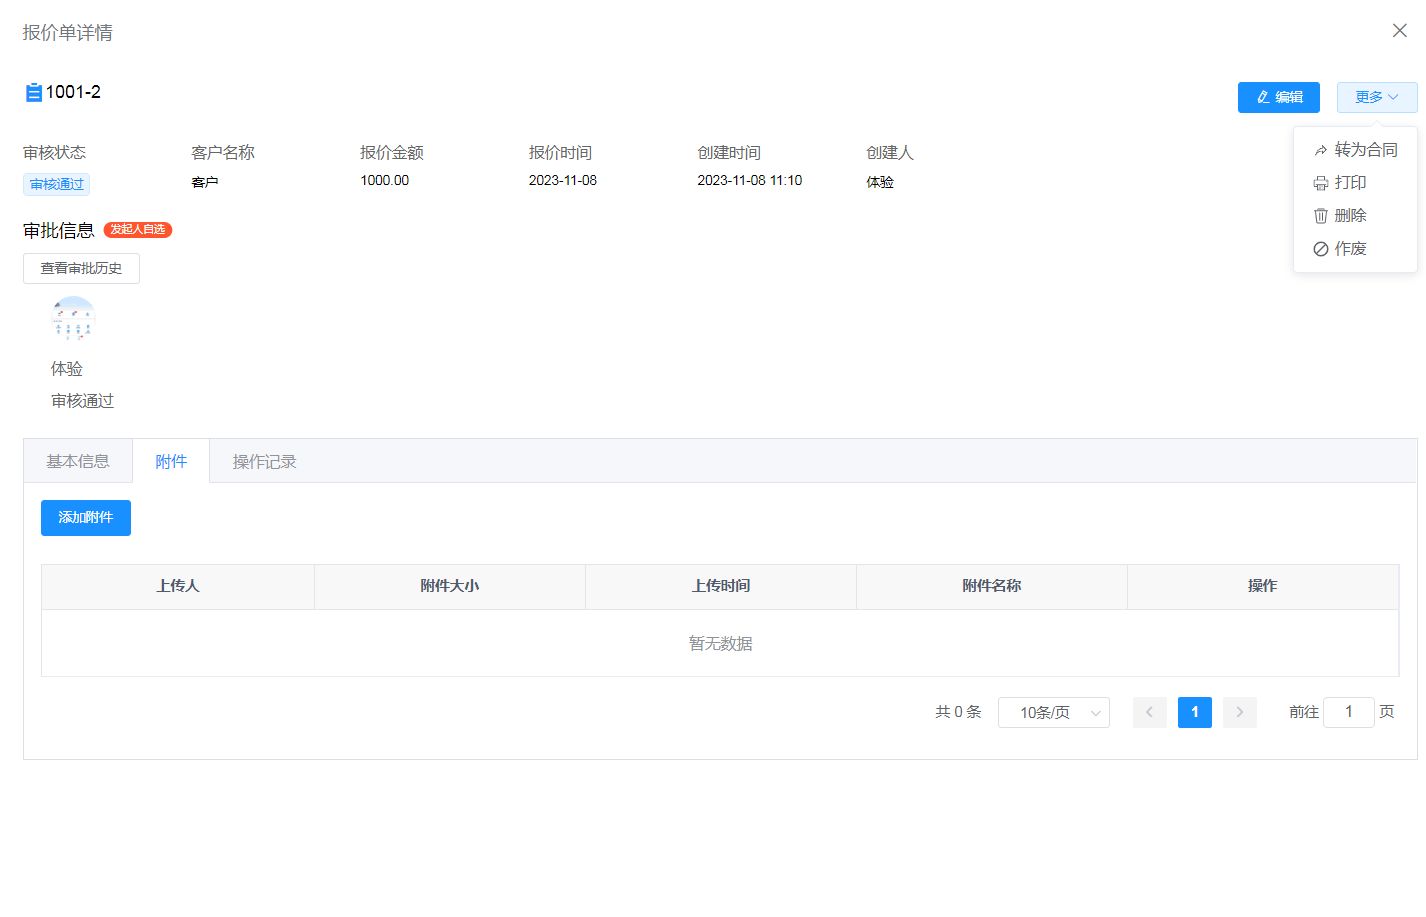Click the trash icon for 删除
Screen dimensions: 1426x917
[1321, 216]
